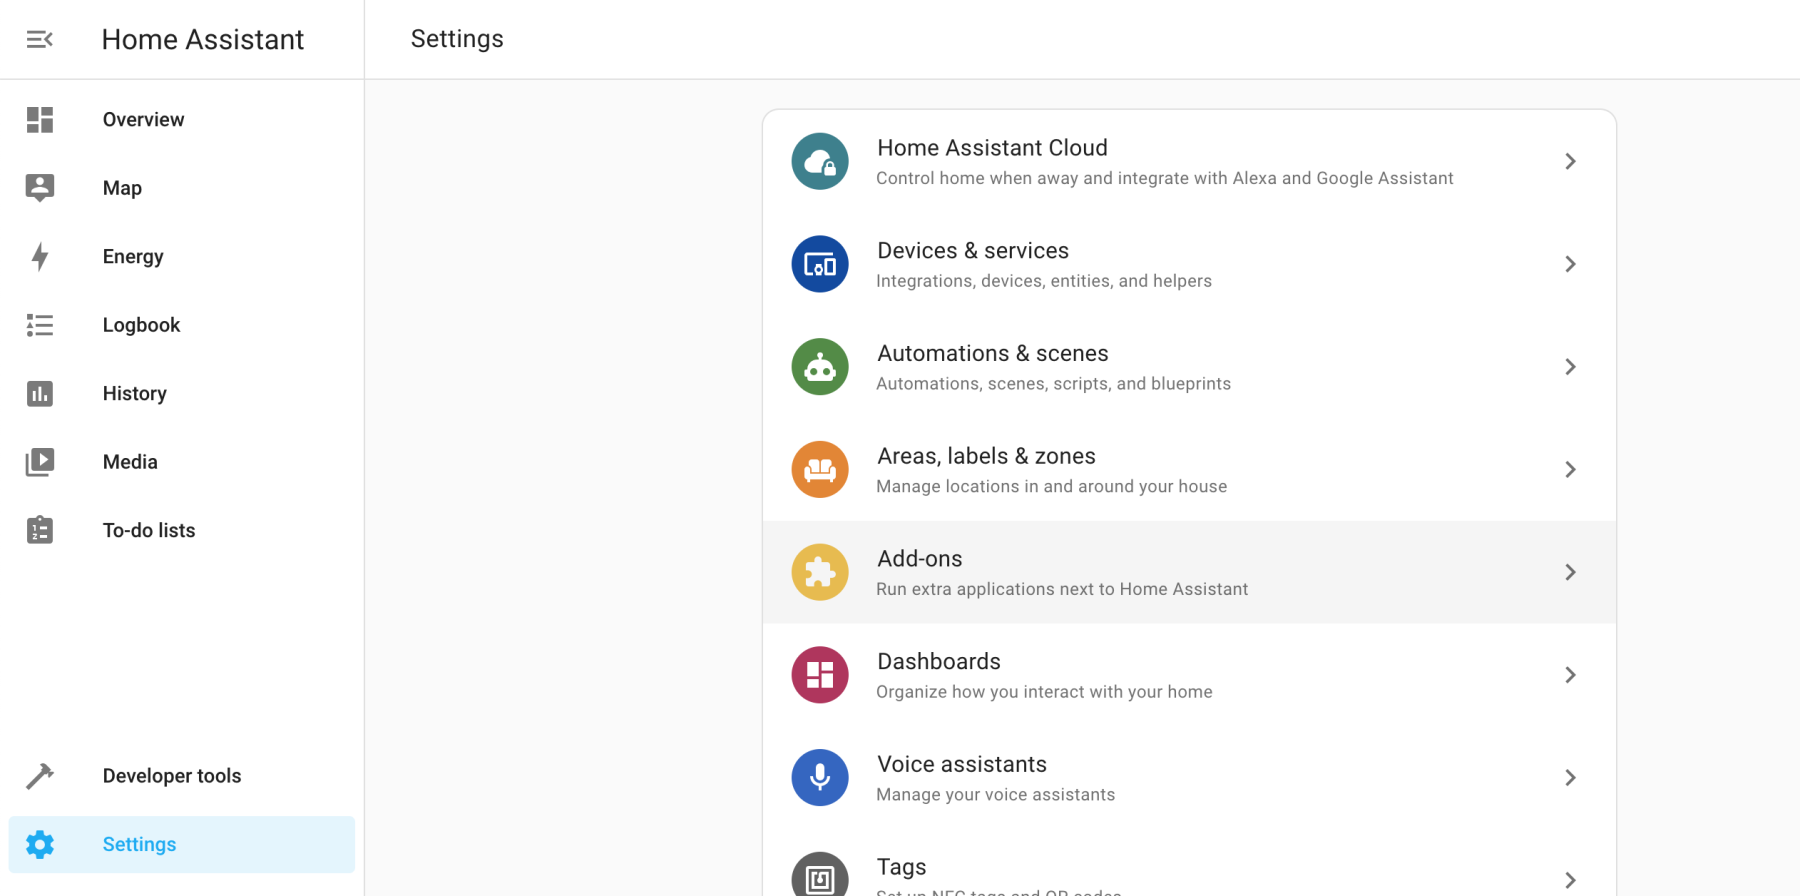Open To-do lists from the sidebar
Image resolution: width=1800 pixels, height=896 pixels.
(182, 530)
